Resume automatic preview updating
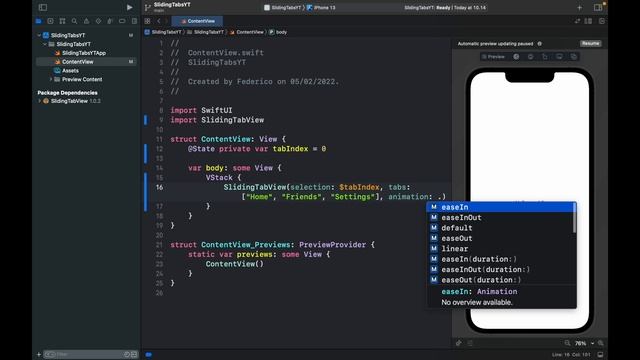The height and width of the screenshot is (360, 640). coord(590,44)
